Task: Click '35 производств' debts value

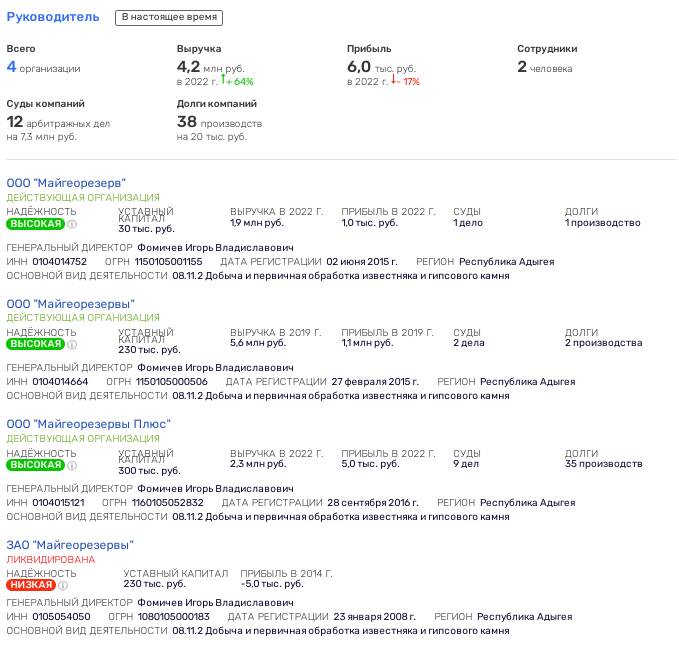Action: [x=603, y=464]
